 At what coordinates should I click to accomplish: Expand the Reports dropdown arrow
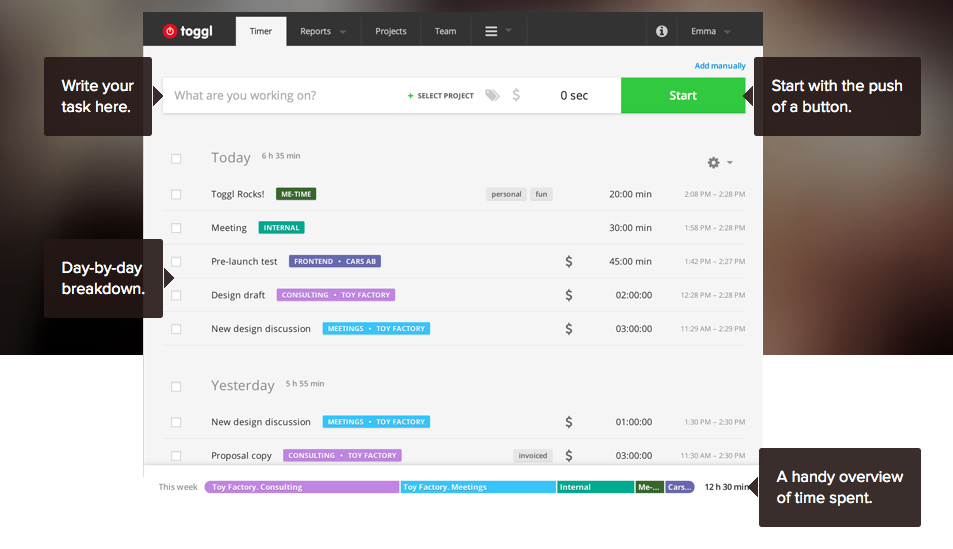tap(343, 32)
